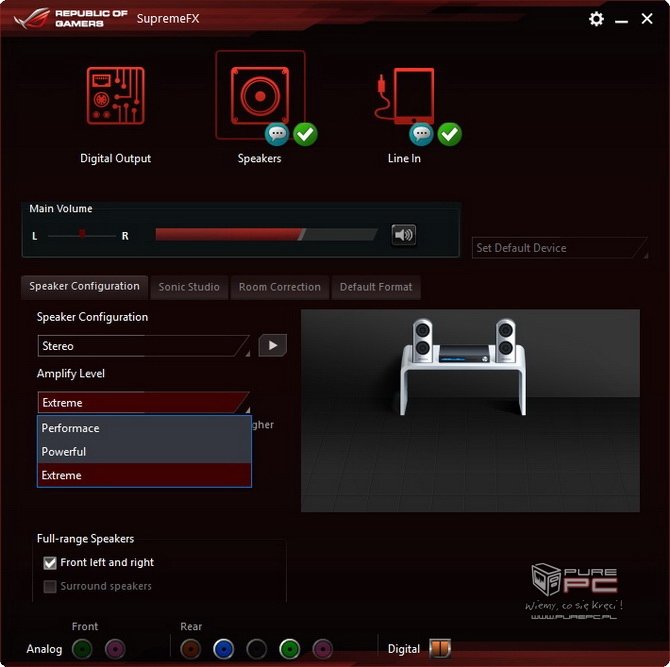Click the Line In chat bubble badge

click(421, 134)
